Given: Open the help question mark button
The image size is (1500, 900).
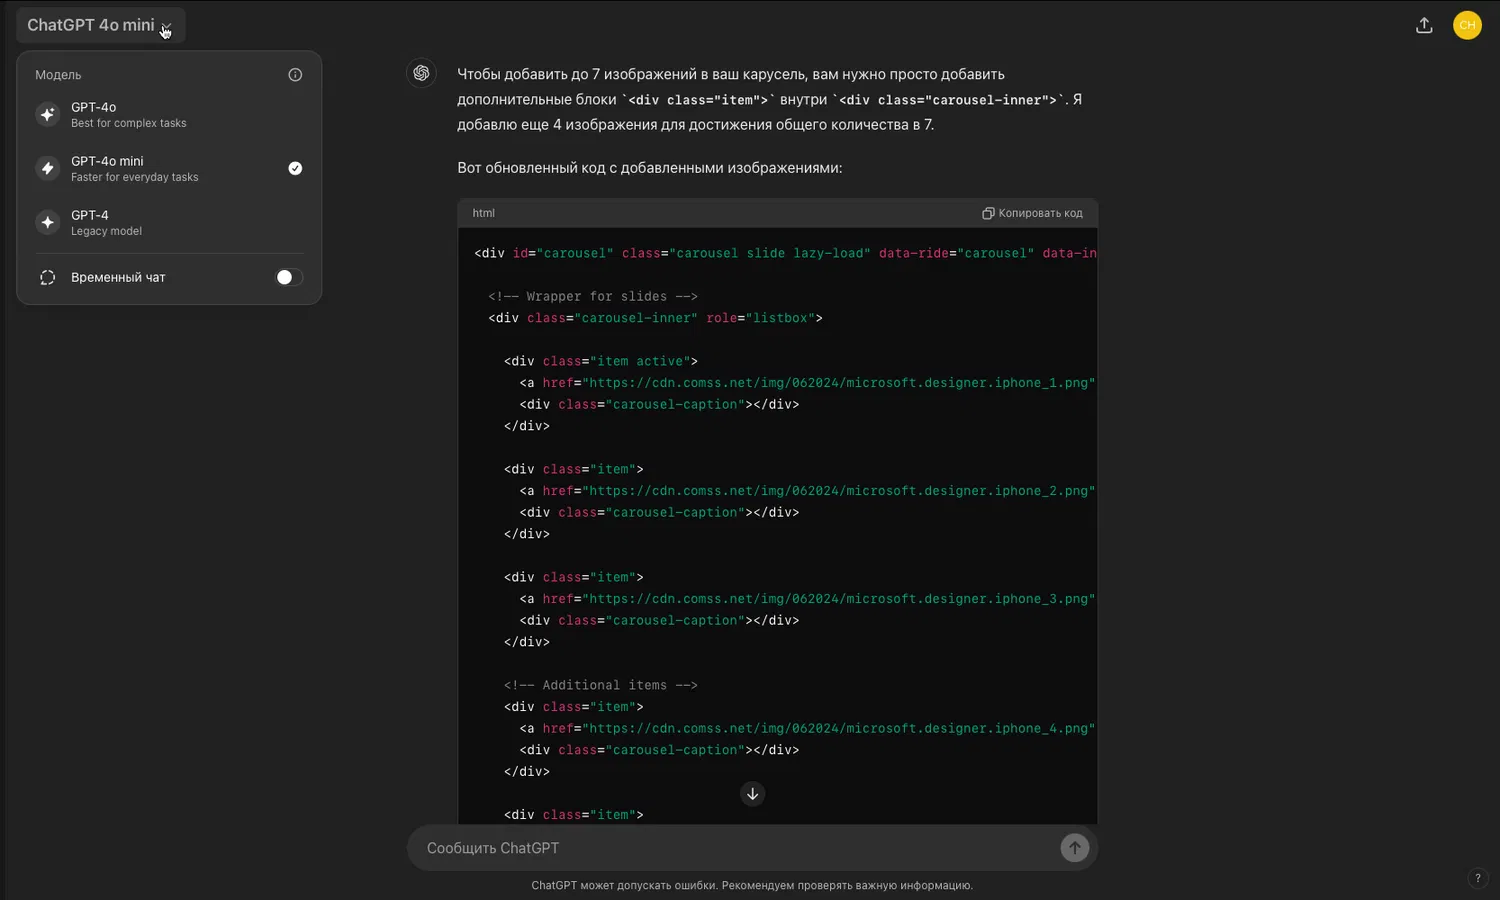Looking at the screenshot, I should pyautogui.click(x=1478, y=879).
